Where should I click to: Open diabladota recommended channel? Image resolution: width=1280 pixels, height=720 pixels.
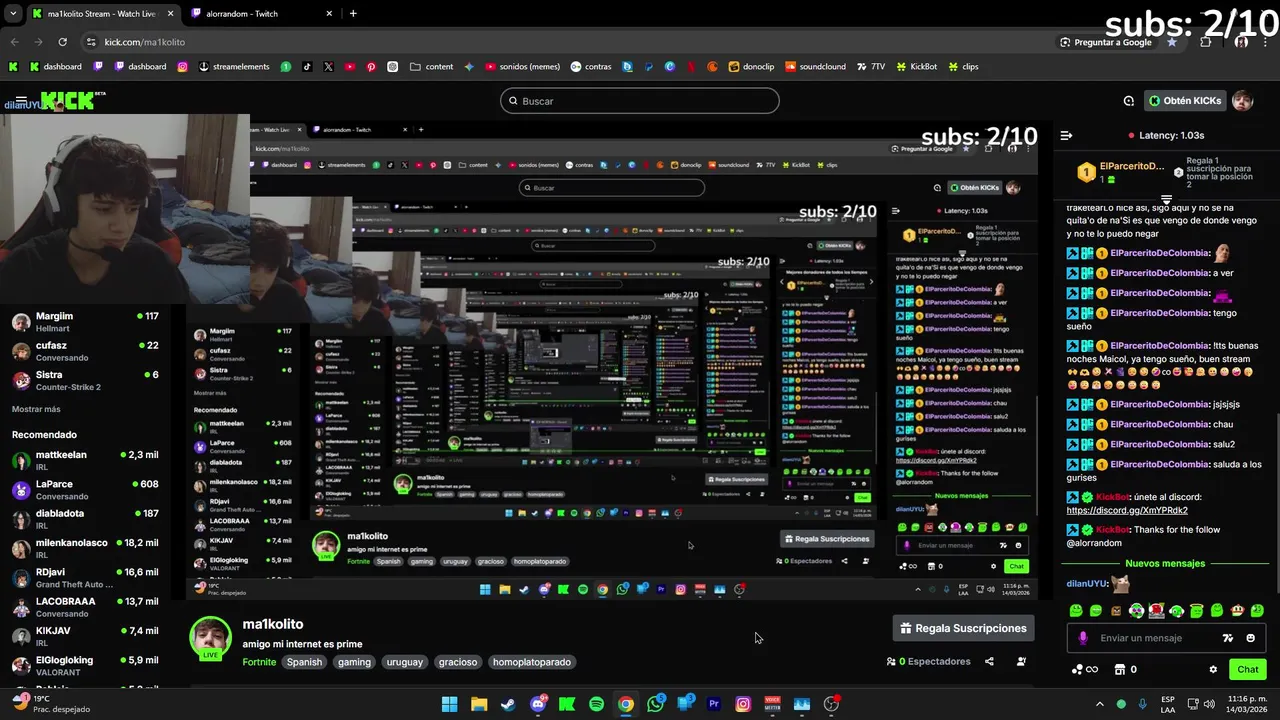pyautogui.click(x=85, y=519)
